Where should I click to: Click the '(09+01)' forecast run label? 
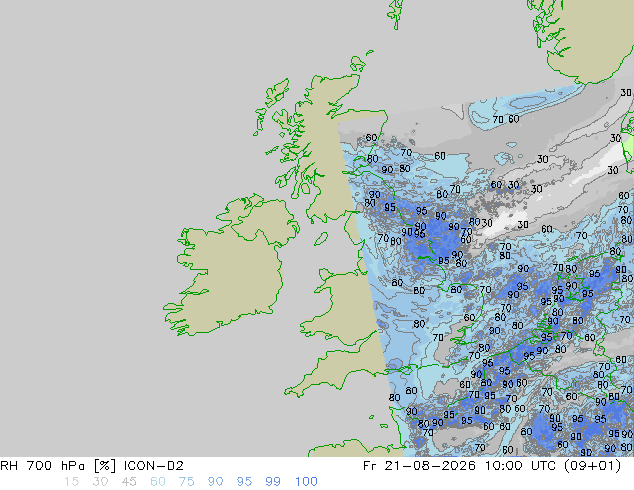tap(592, 466)
